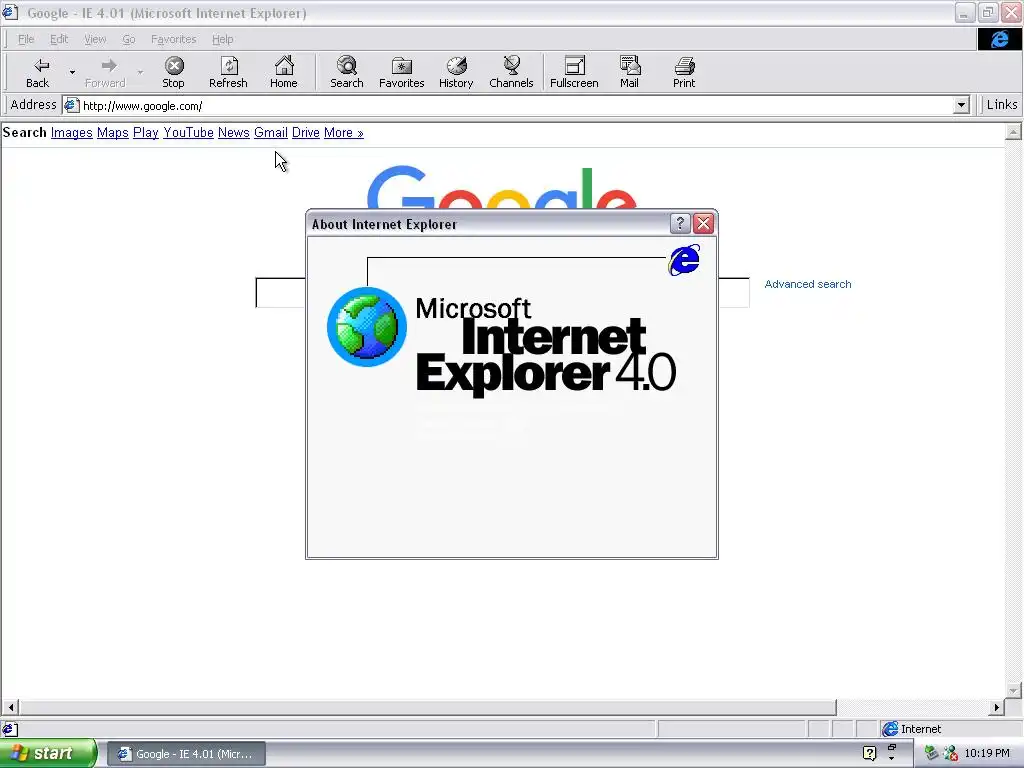This screenshot has height=768, width=1024.
Task: Go back with the Back toolbar button
Action: 38,72
